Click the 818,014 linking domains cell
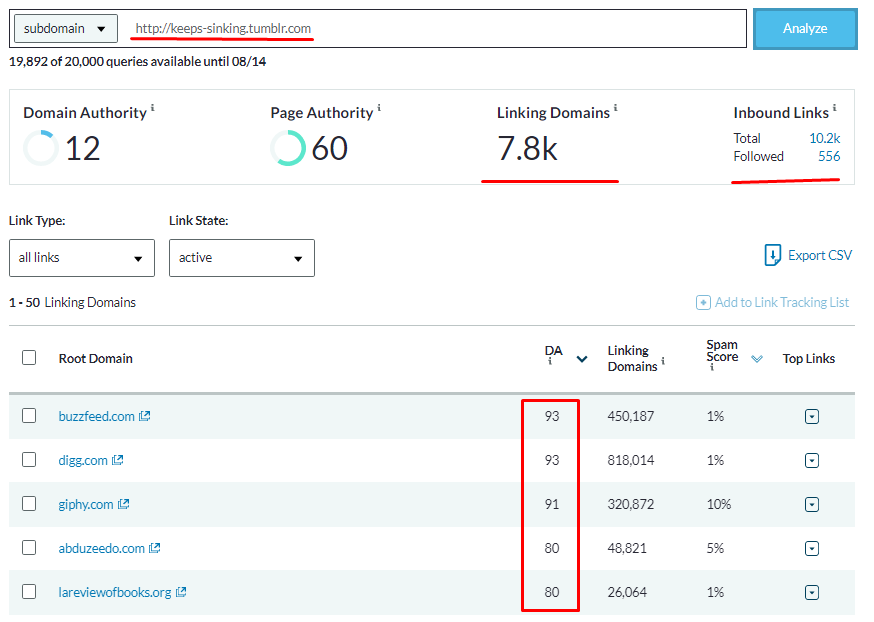The image size is (874, 622). coord(630,460)
